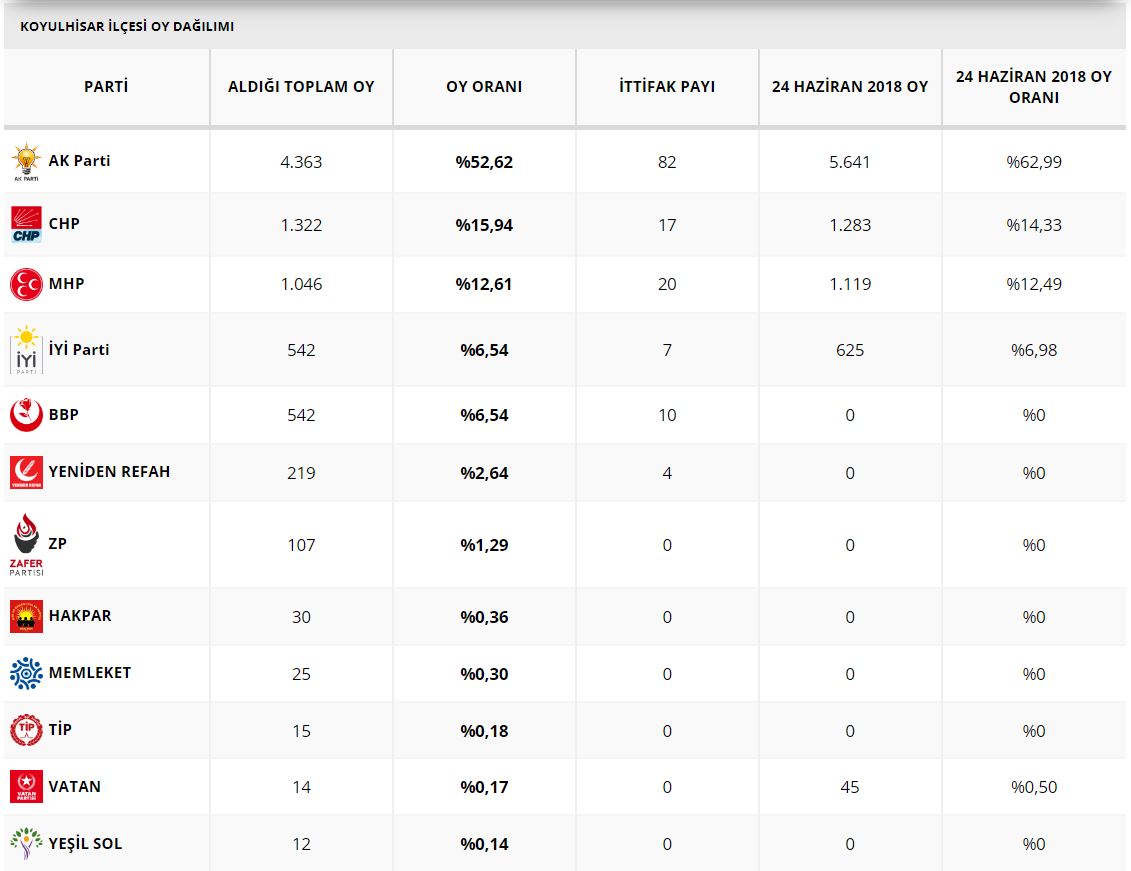Click the YENİDEN REFAH party name
Viewport: 1131px width, 871px height.
109,472
